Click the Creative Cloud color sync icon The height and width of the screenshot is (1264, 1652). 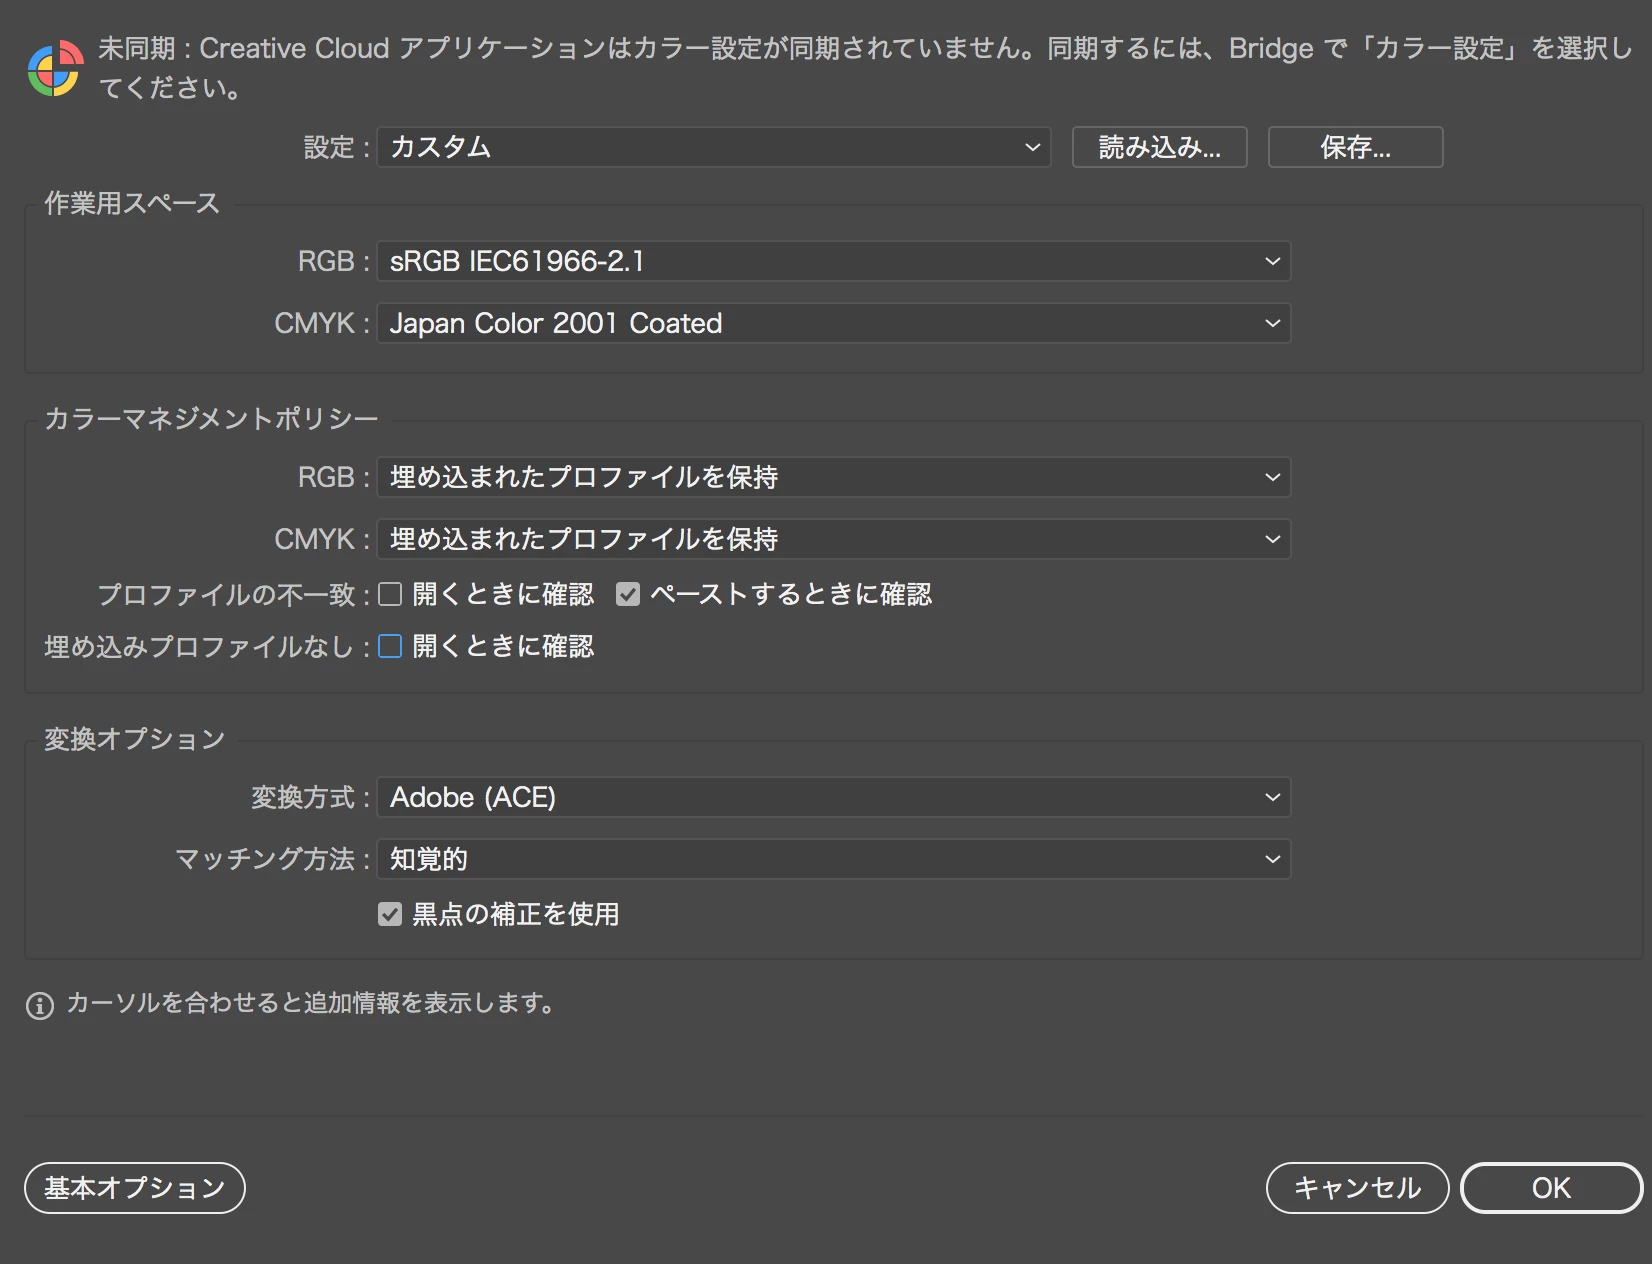tap(55, 68)
